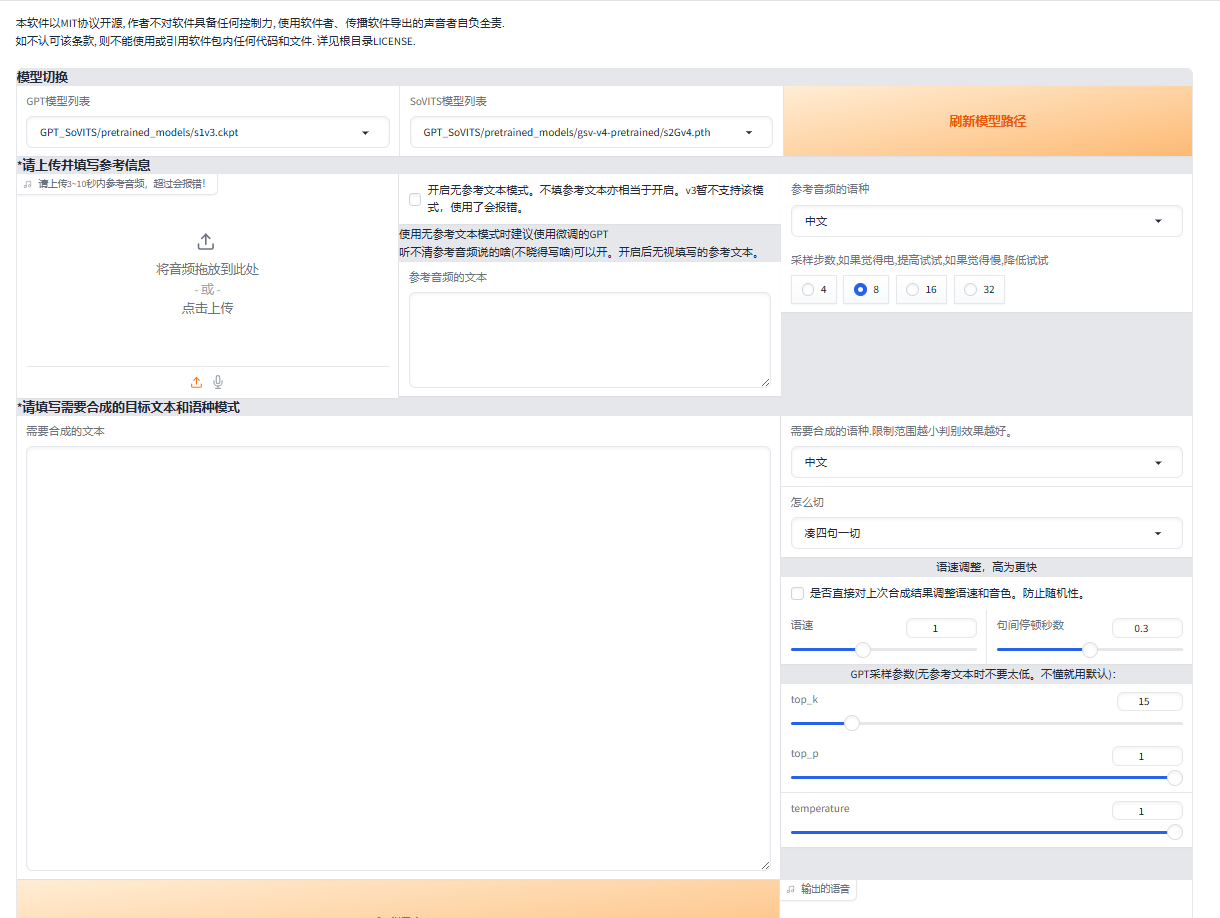Viewport: 1220px width, 918px height.
Task: Check 是否直接对上次合成结果调整语速和音色
Action: [797, 593]
